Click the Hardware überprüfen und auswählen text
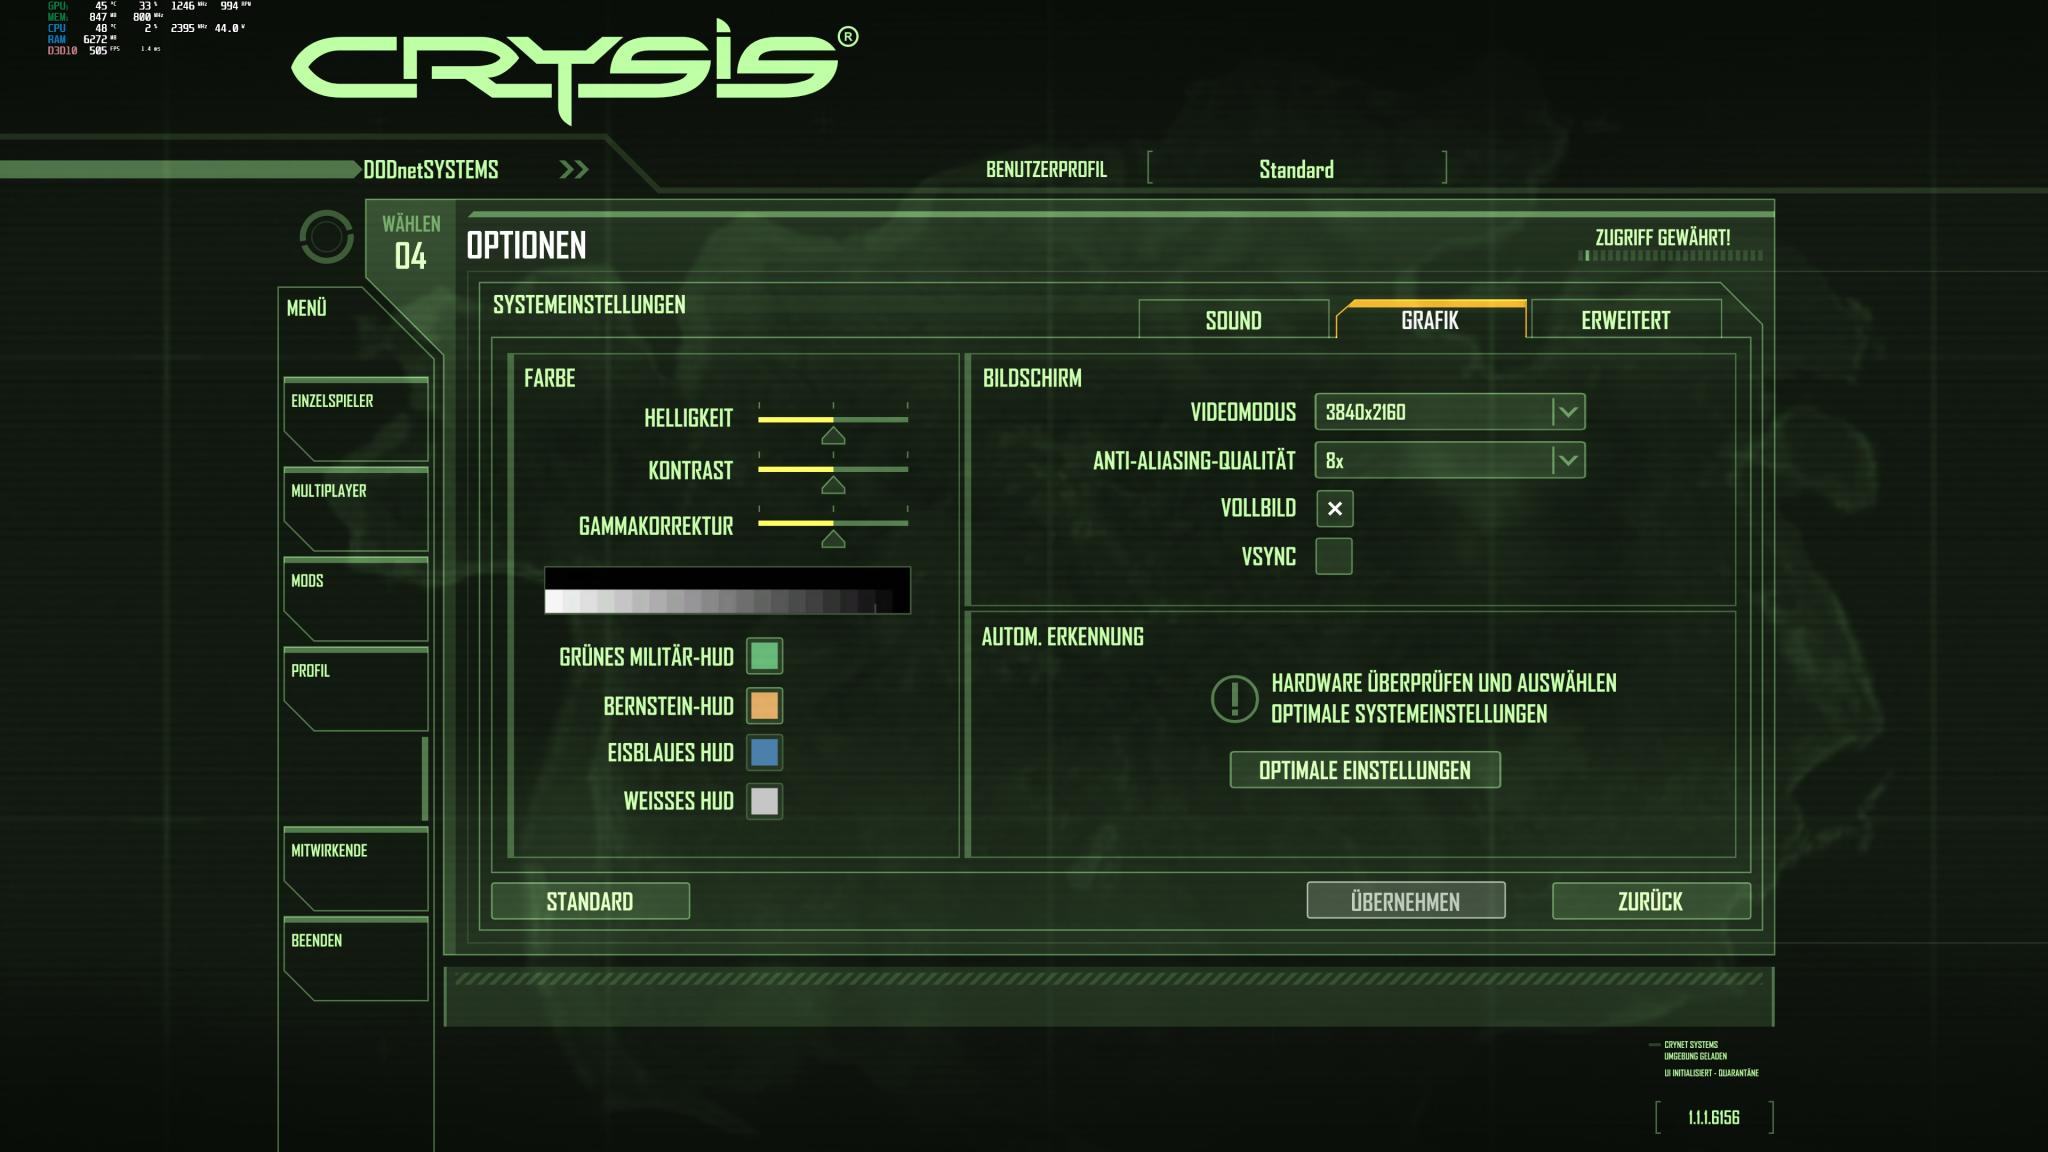 (1444, 683)
